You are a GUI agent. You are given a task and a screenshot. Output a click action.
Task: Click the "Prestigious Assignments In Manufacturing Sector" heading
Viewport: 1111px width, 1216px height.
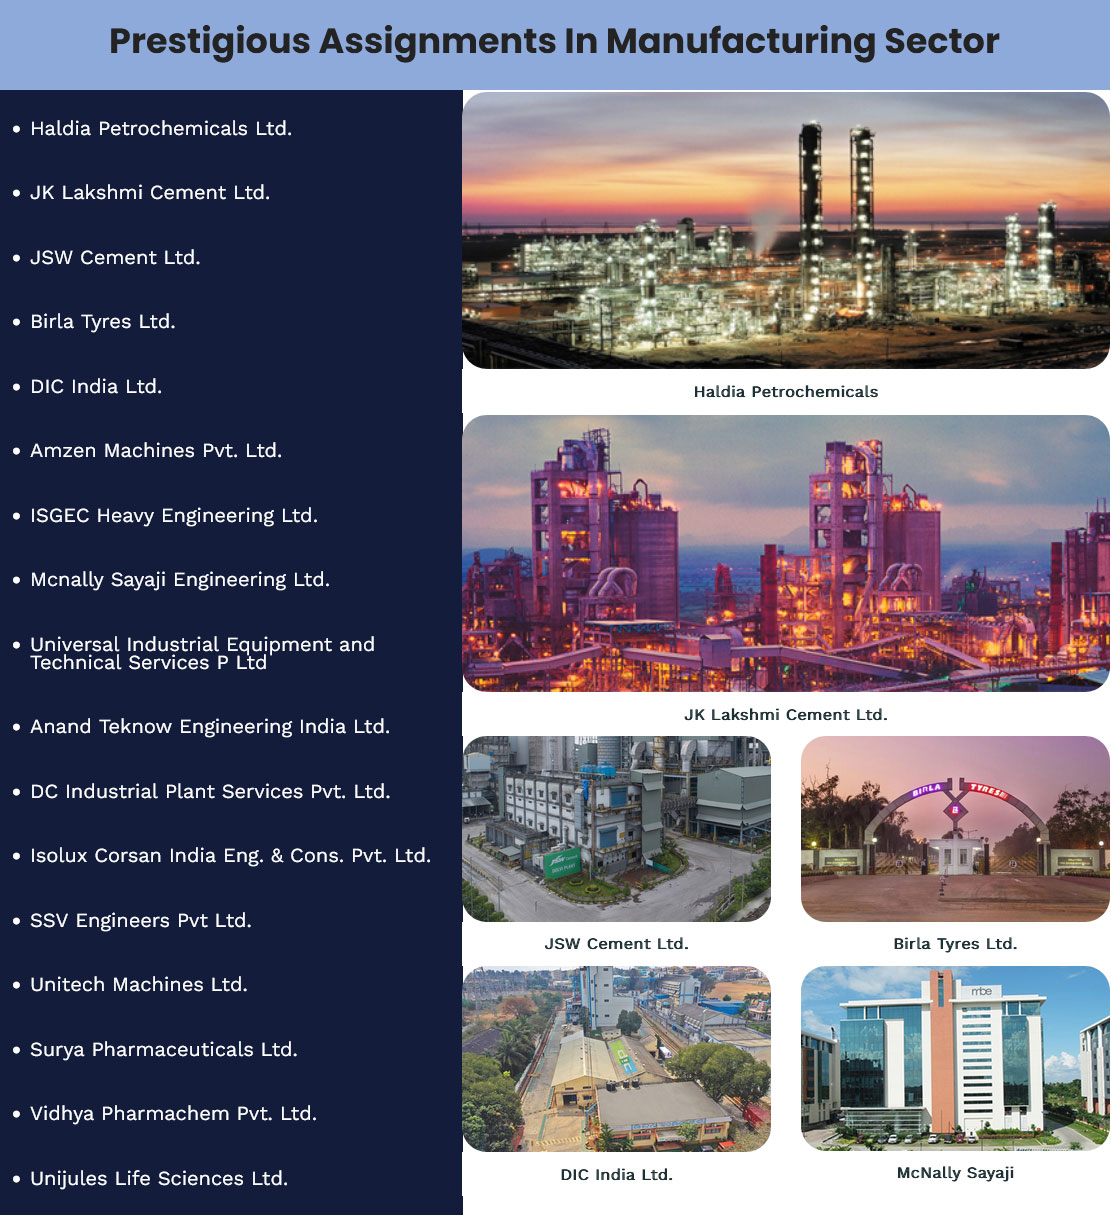point(555,42)
